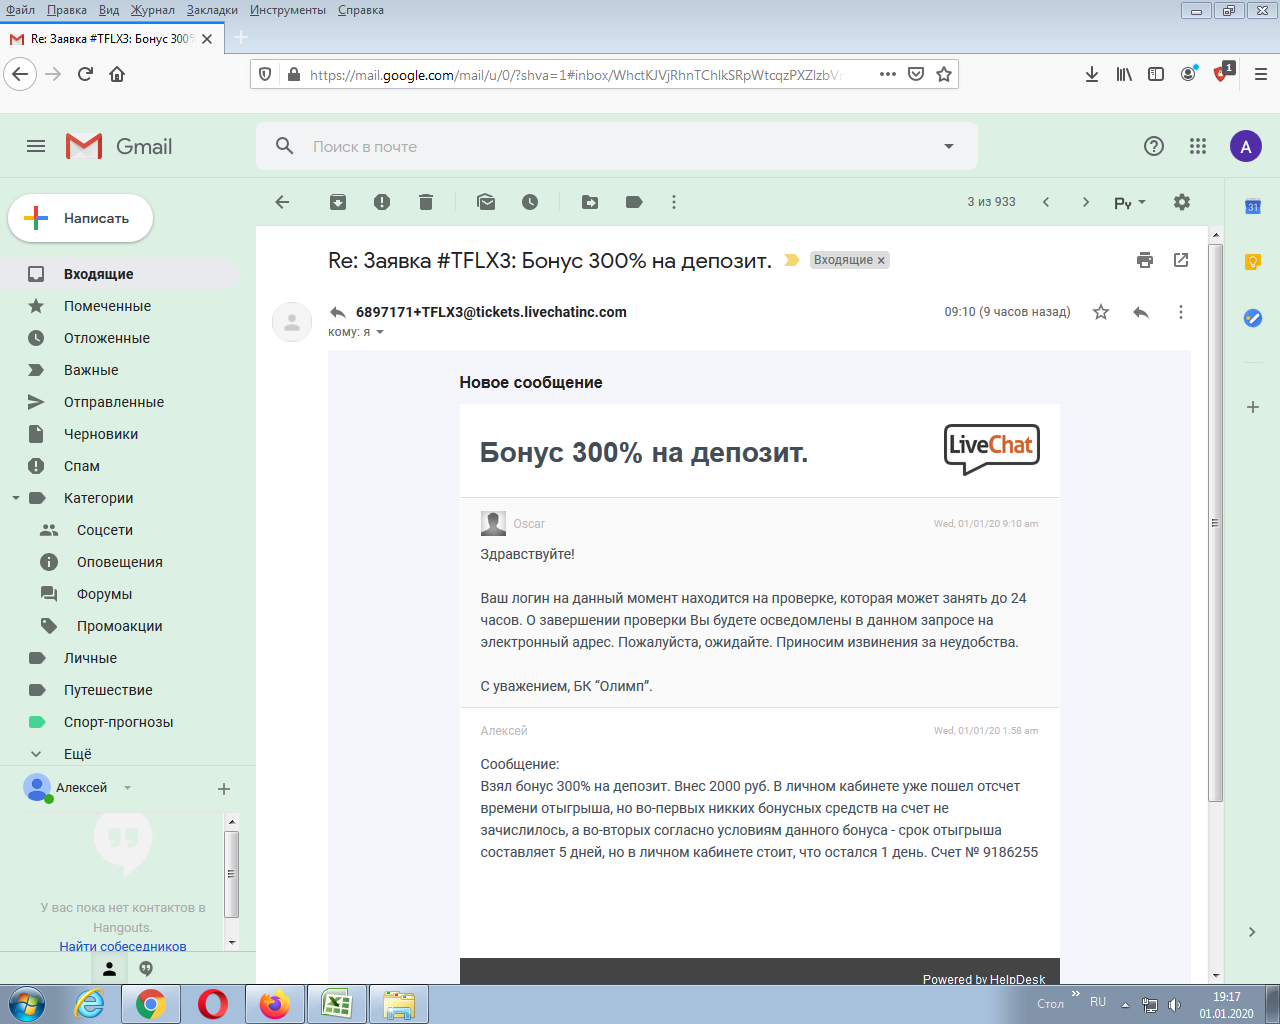Open more actions in mail toolbar
Image resolution: width=1280 pixels, height=1024 pixels.
674,202
